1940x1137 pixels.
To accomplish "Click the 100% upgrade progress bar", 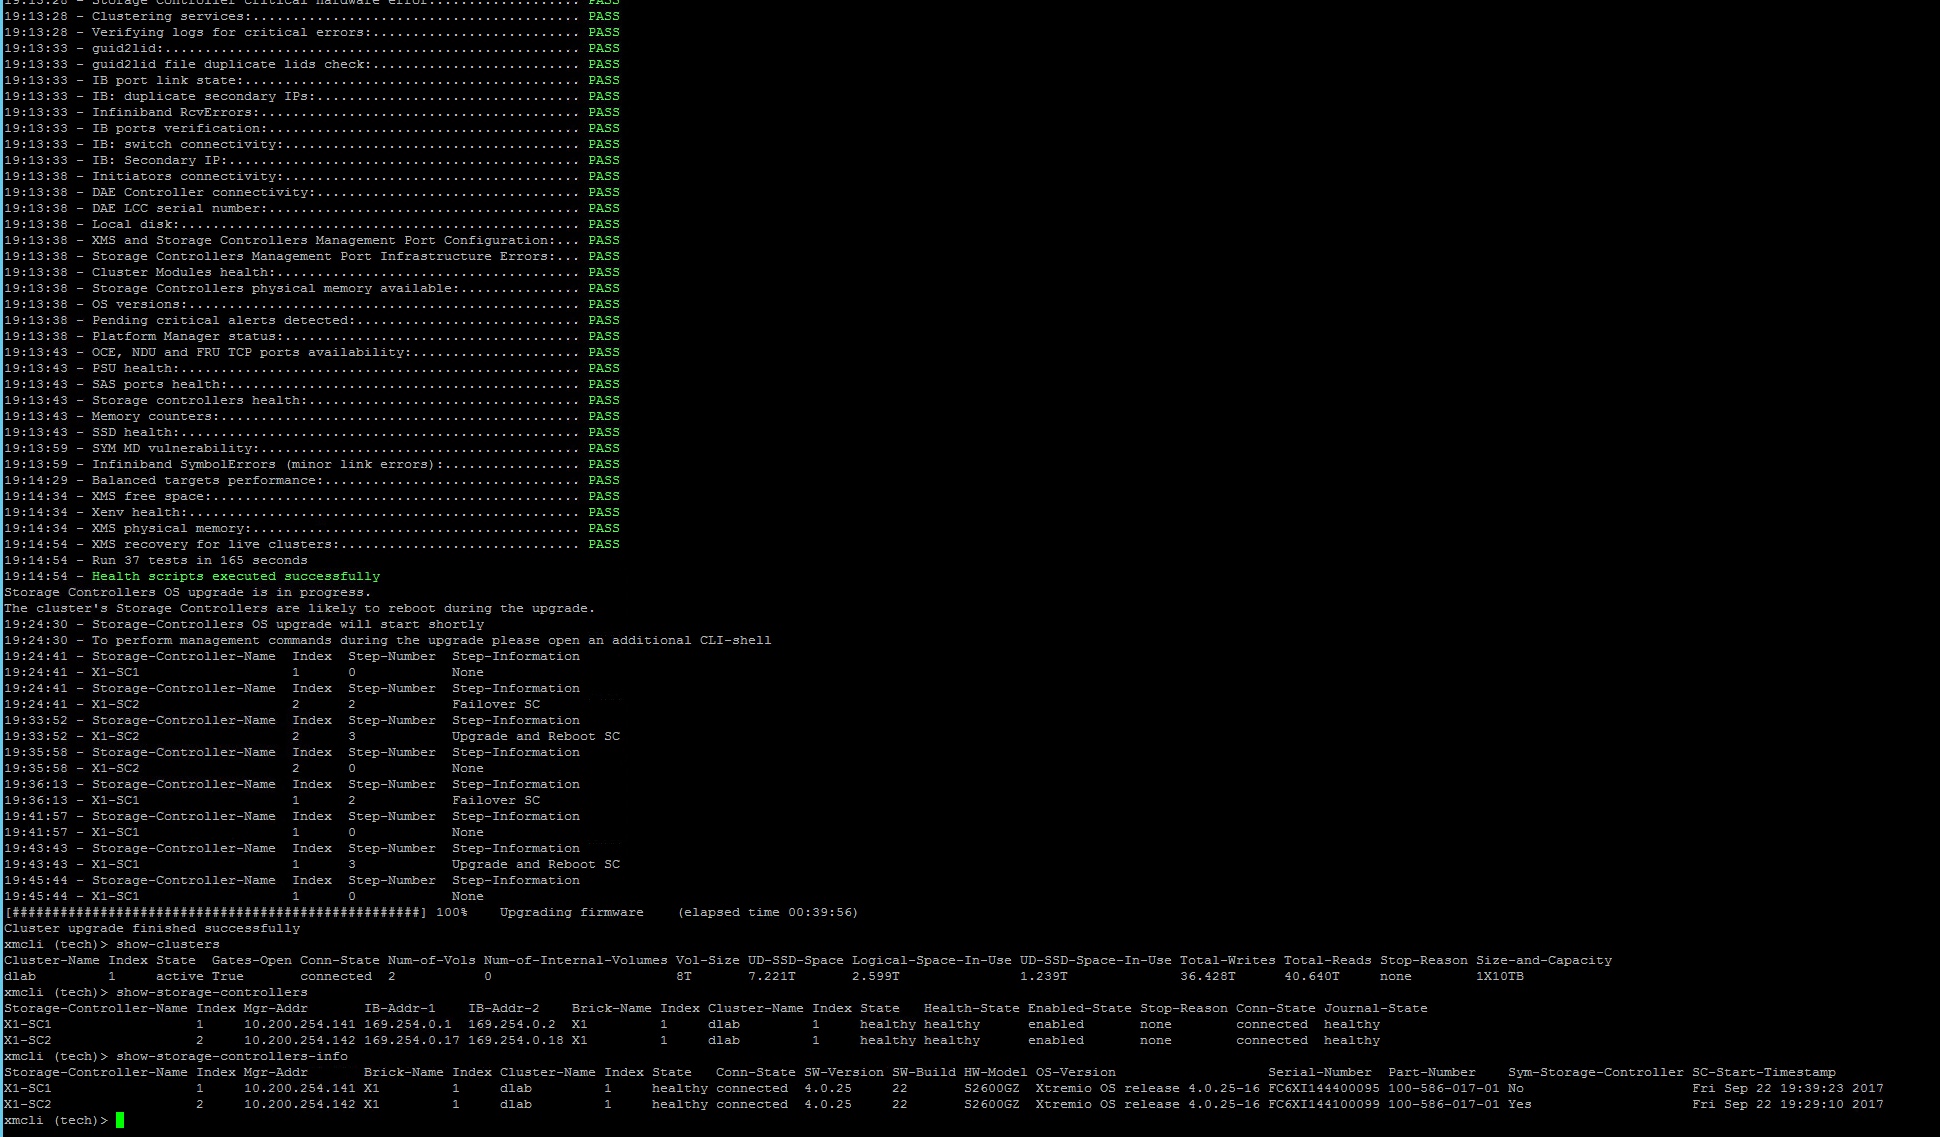I will 215,912.
